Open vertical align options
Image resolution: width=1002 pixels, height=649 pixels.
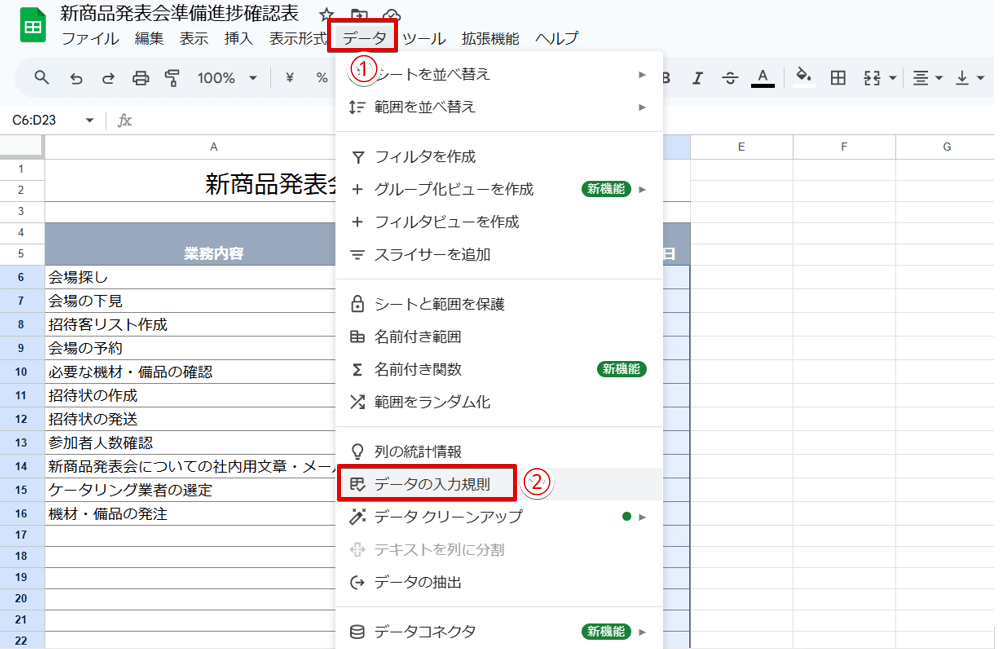click(x=969, y=78)
